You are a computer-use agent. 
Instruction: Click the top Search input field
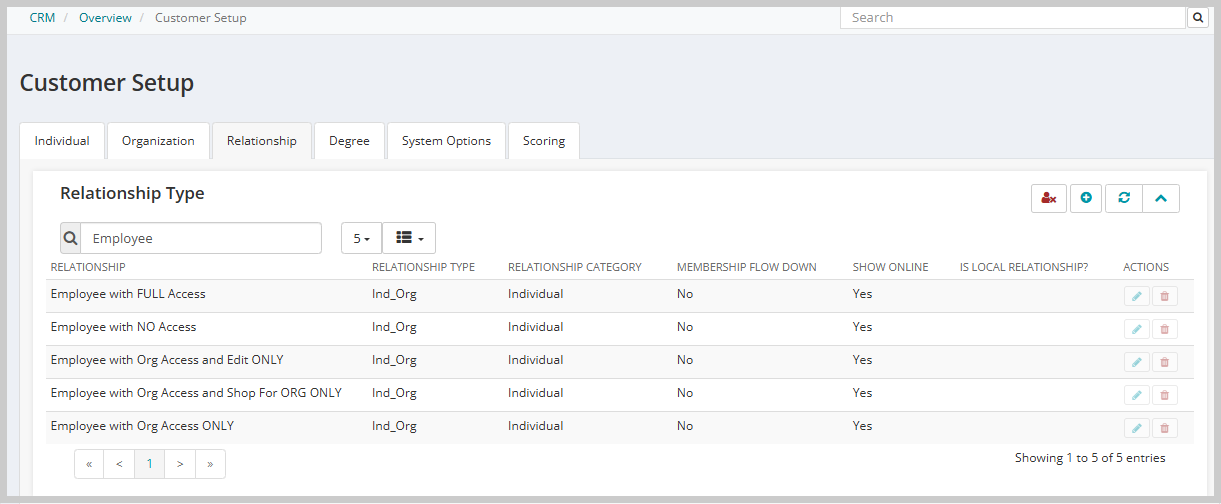click(1012, 17)
